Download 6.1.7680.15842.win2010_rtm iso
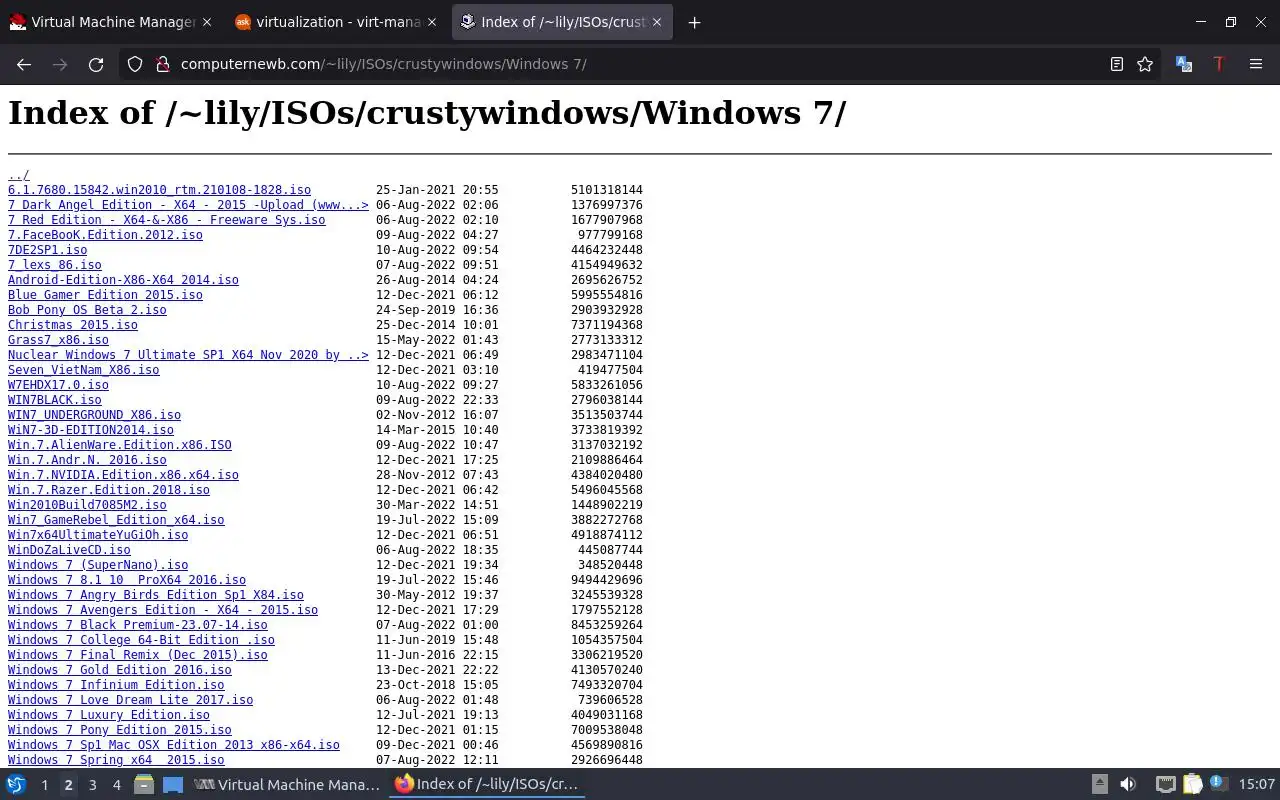The height and width of the screenshot is (800, 1280). click(159, 190)
